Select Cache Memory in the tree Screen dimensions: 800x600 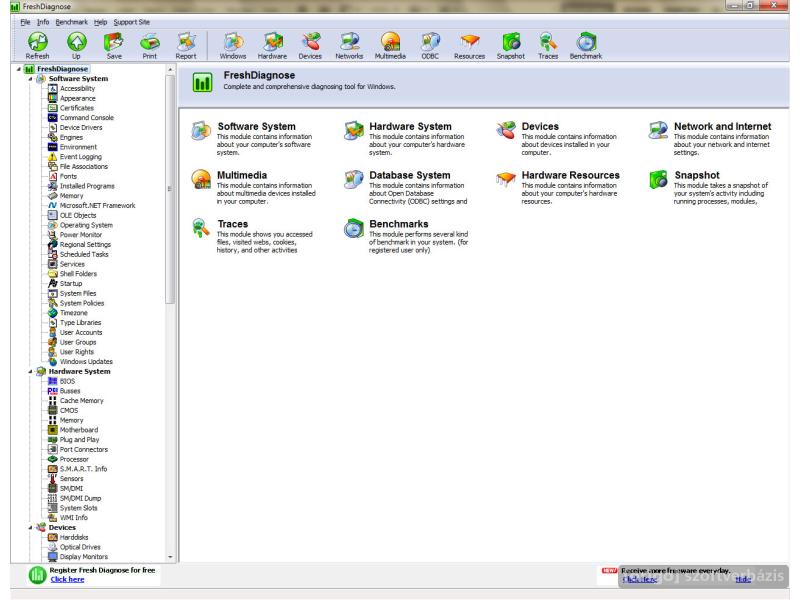click(82, 401)
